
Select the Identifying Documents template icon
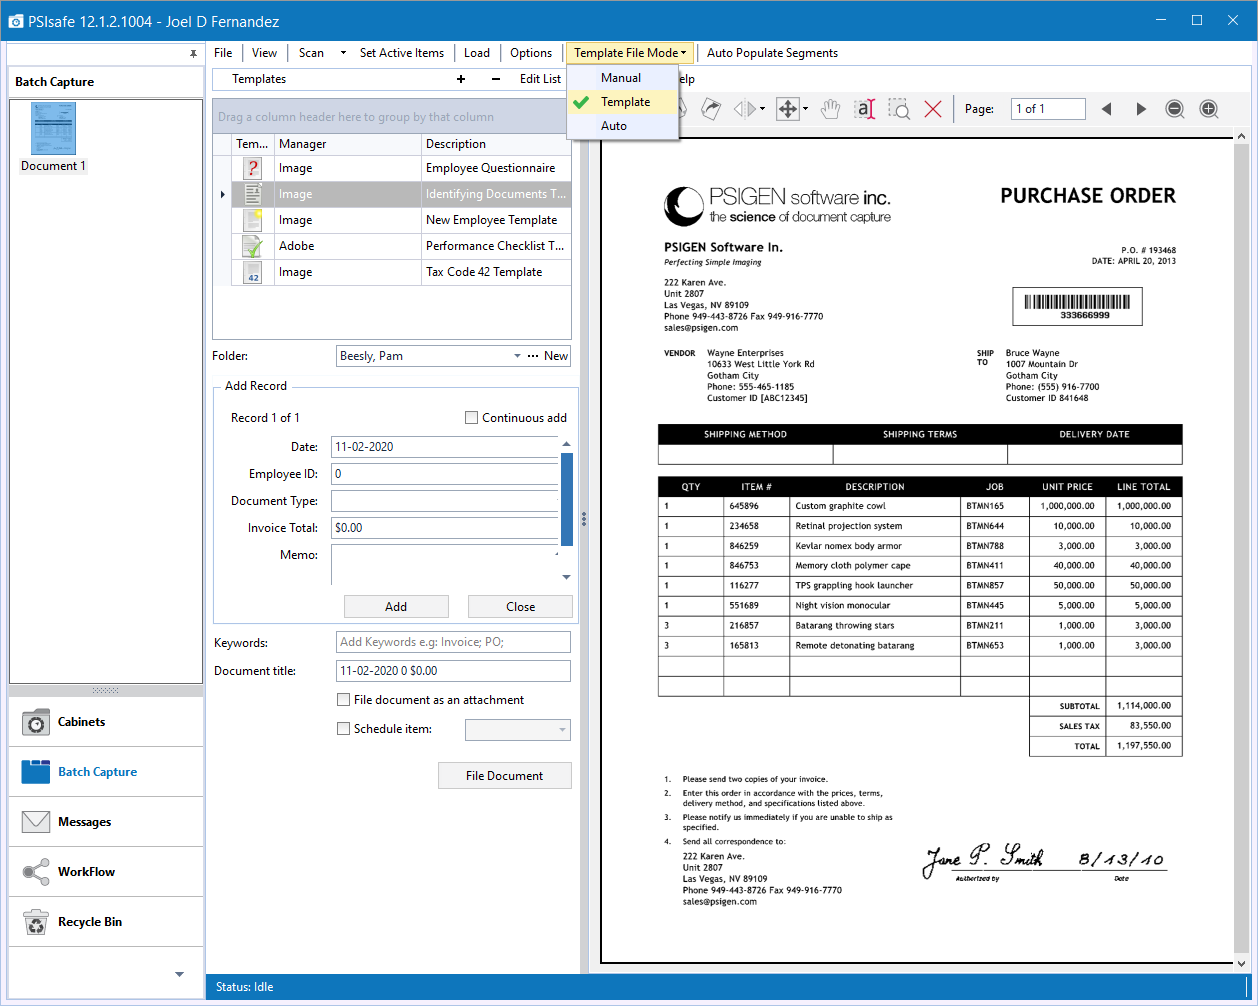pos(253,194)
